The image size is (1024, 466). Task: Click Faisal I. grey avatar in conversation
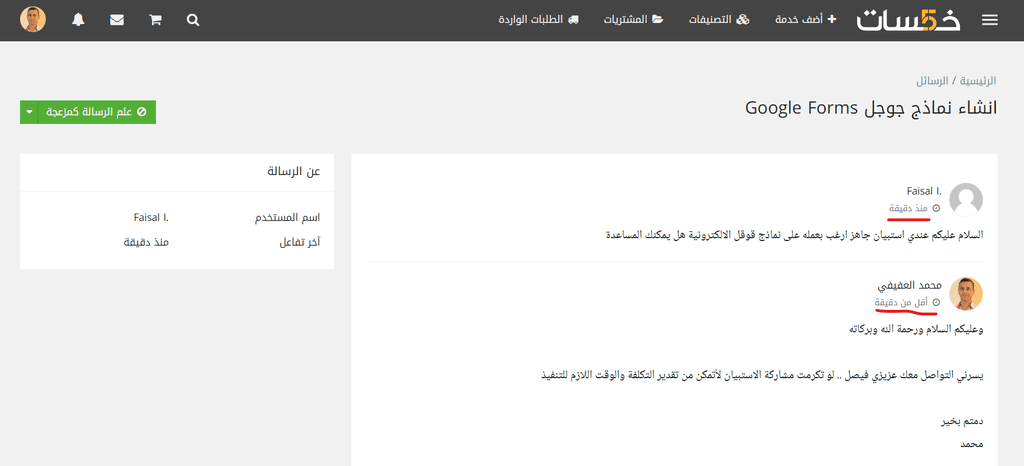click(x=965, y=199)
